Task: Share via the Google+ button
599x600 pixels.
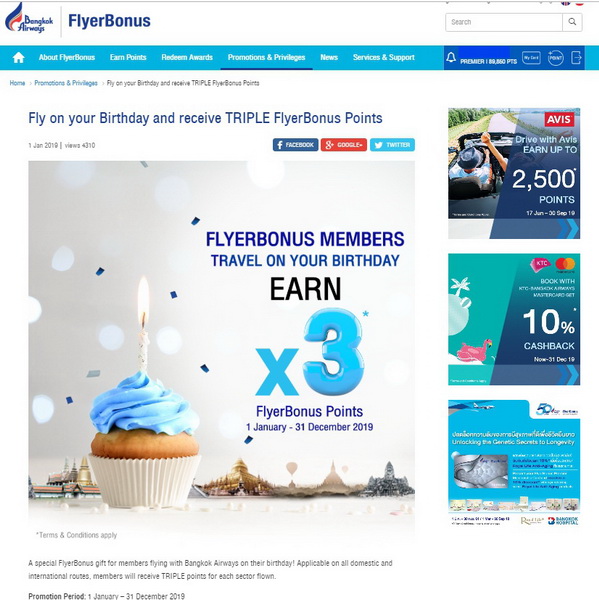Action: pyautogui.click(x=344, y=145)
